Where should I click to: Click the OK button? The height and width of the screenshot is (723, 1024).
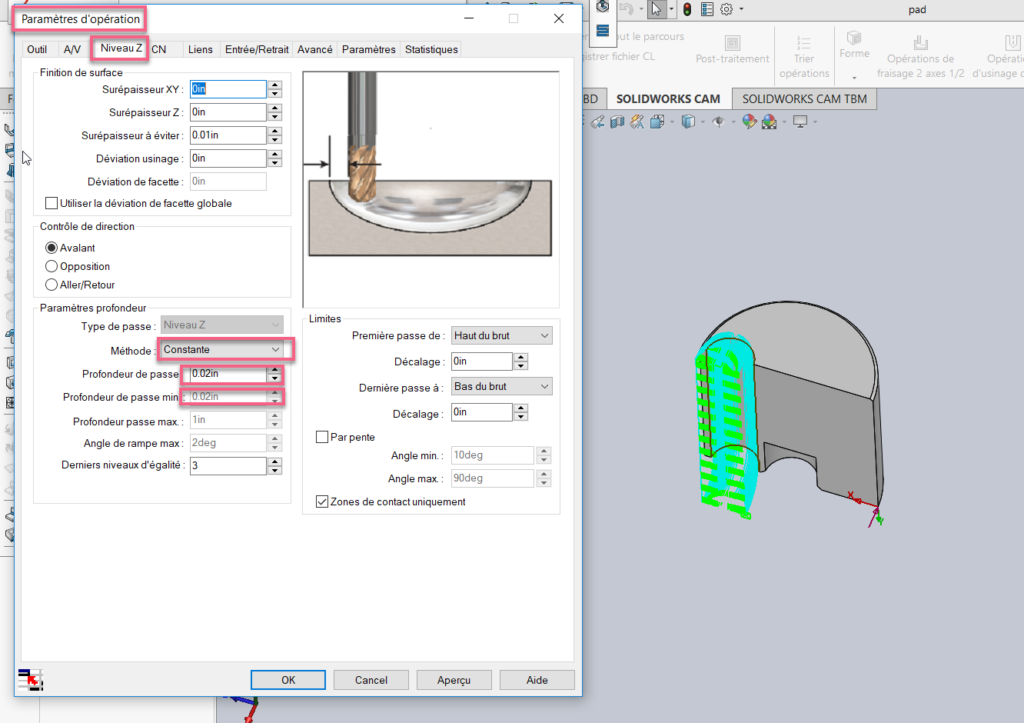tap(288, 680)
